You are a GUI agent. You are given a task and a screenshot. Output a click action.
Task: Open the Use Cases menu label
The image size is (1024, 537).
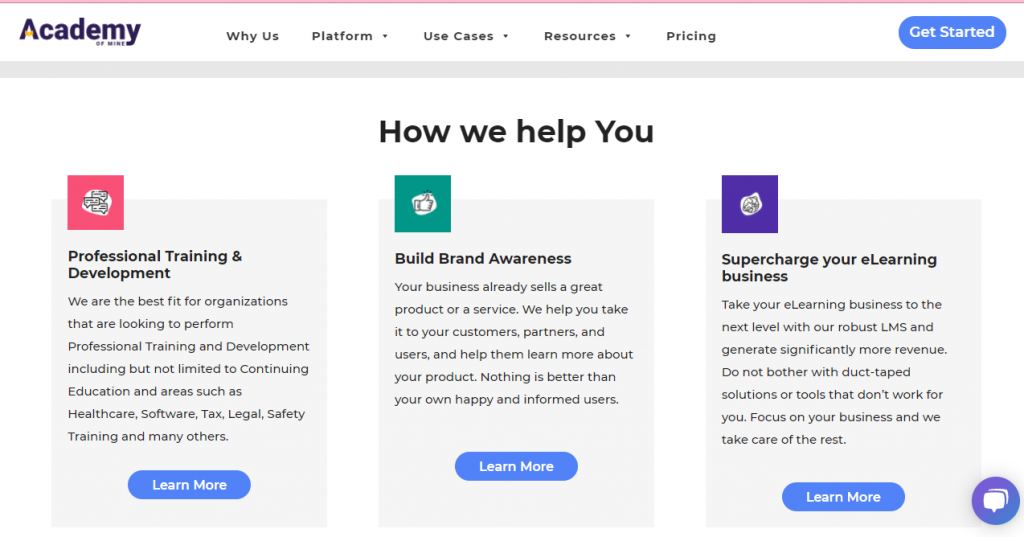pos(458,37)
